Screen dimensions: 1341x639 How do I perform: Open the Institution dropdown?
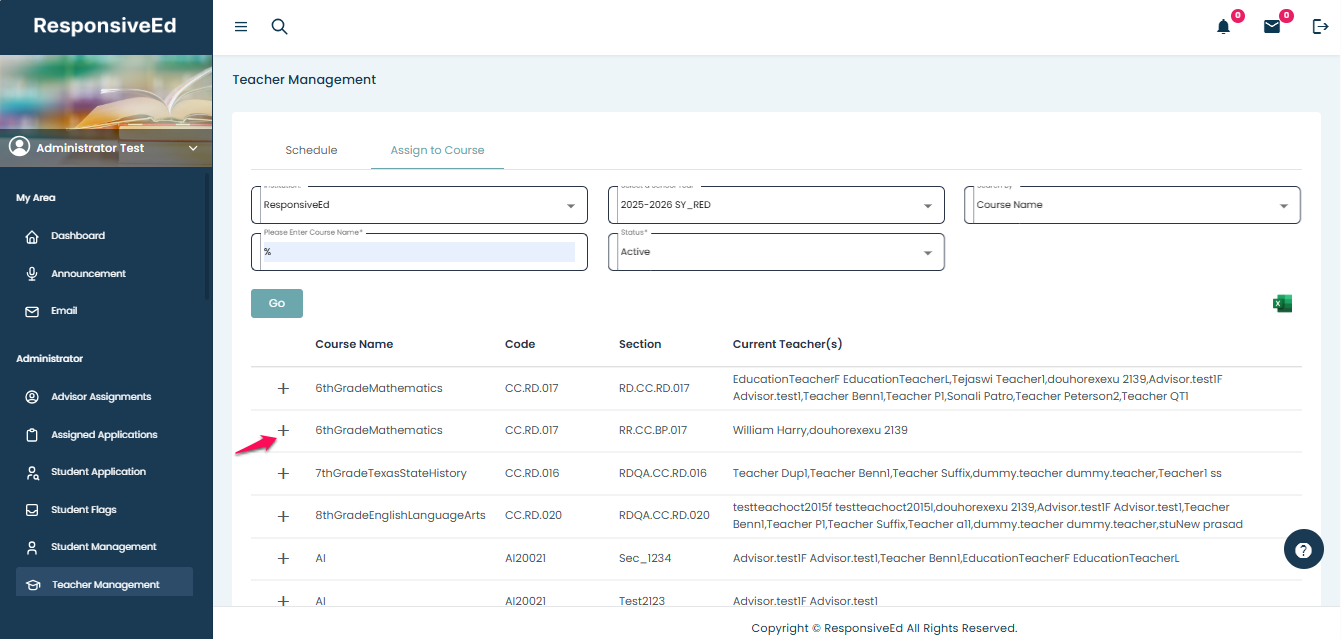tap(419, 205)
